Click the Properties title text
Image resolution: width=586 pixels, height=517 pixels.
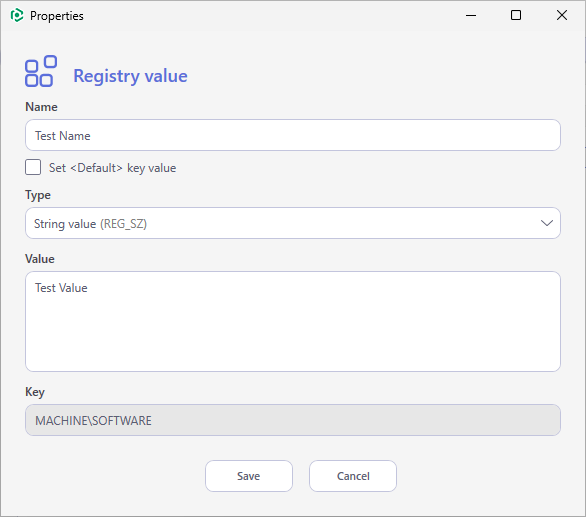point(57,16)
